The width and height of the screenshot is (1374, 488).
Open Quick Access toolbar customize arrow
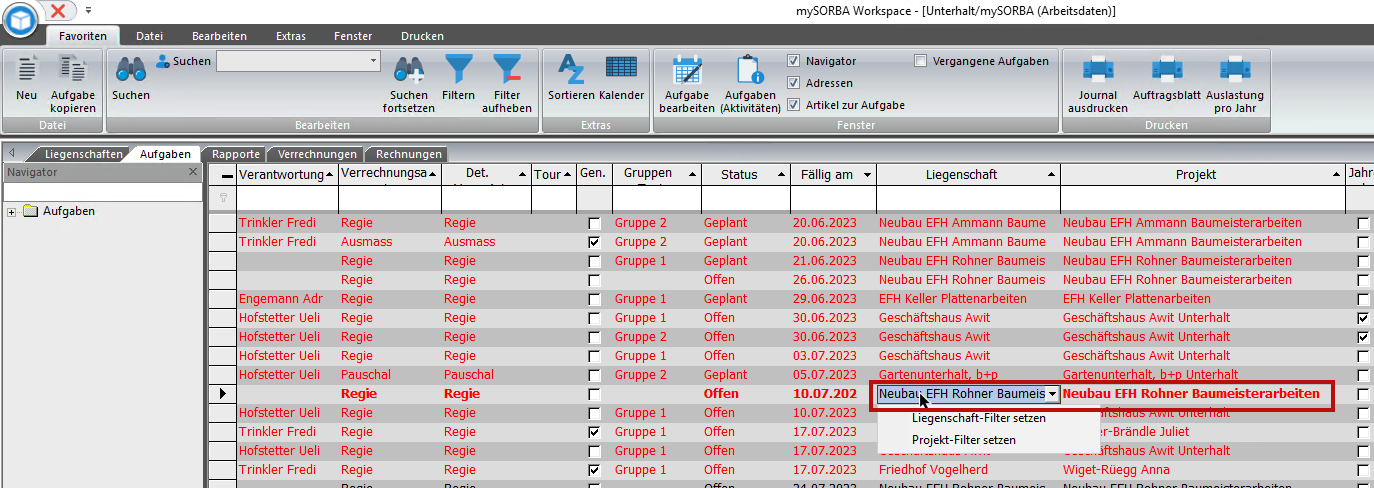click(x=88, y=10)
